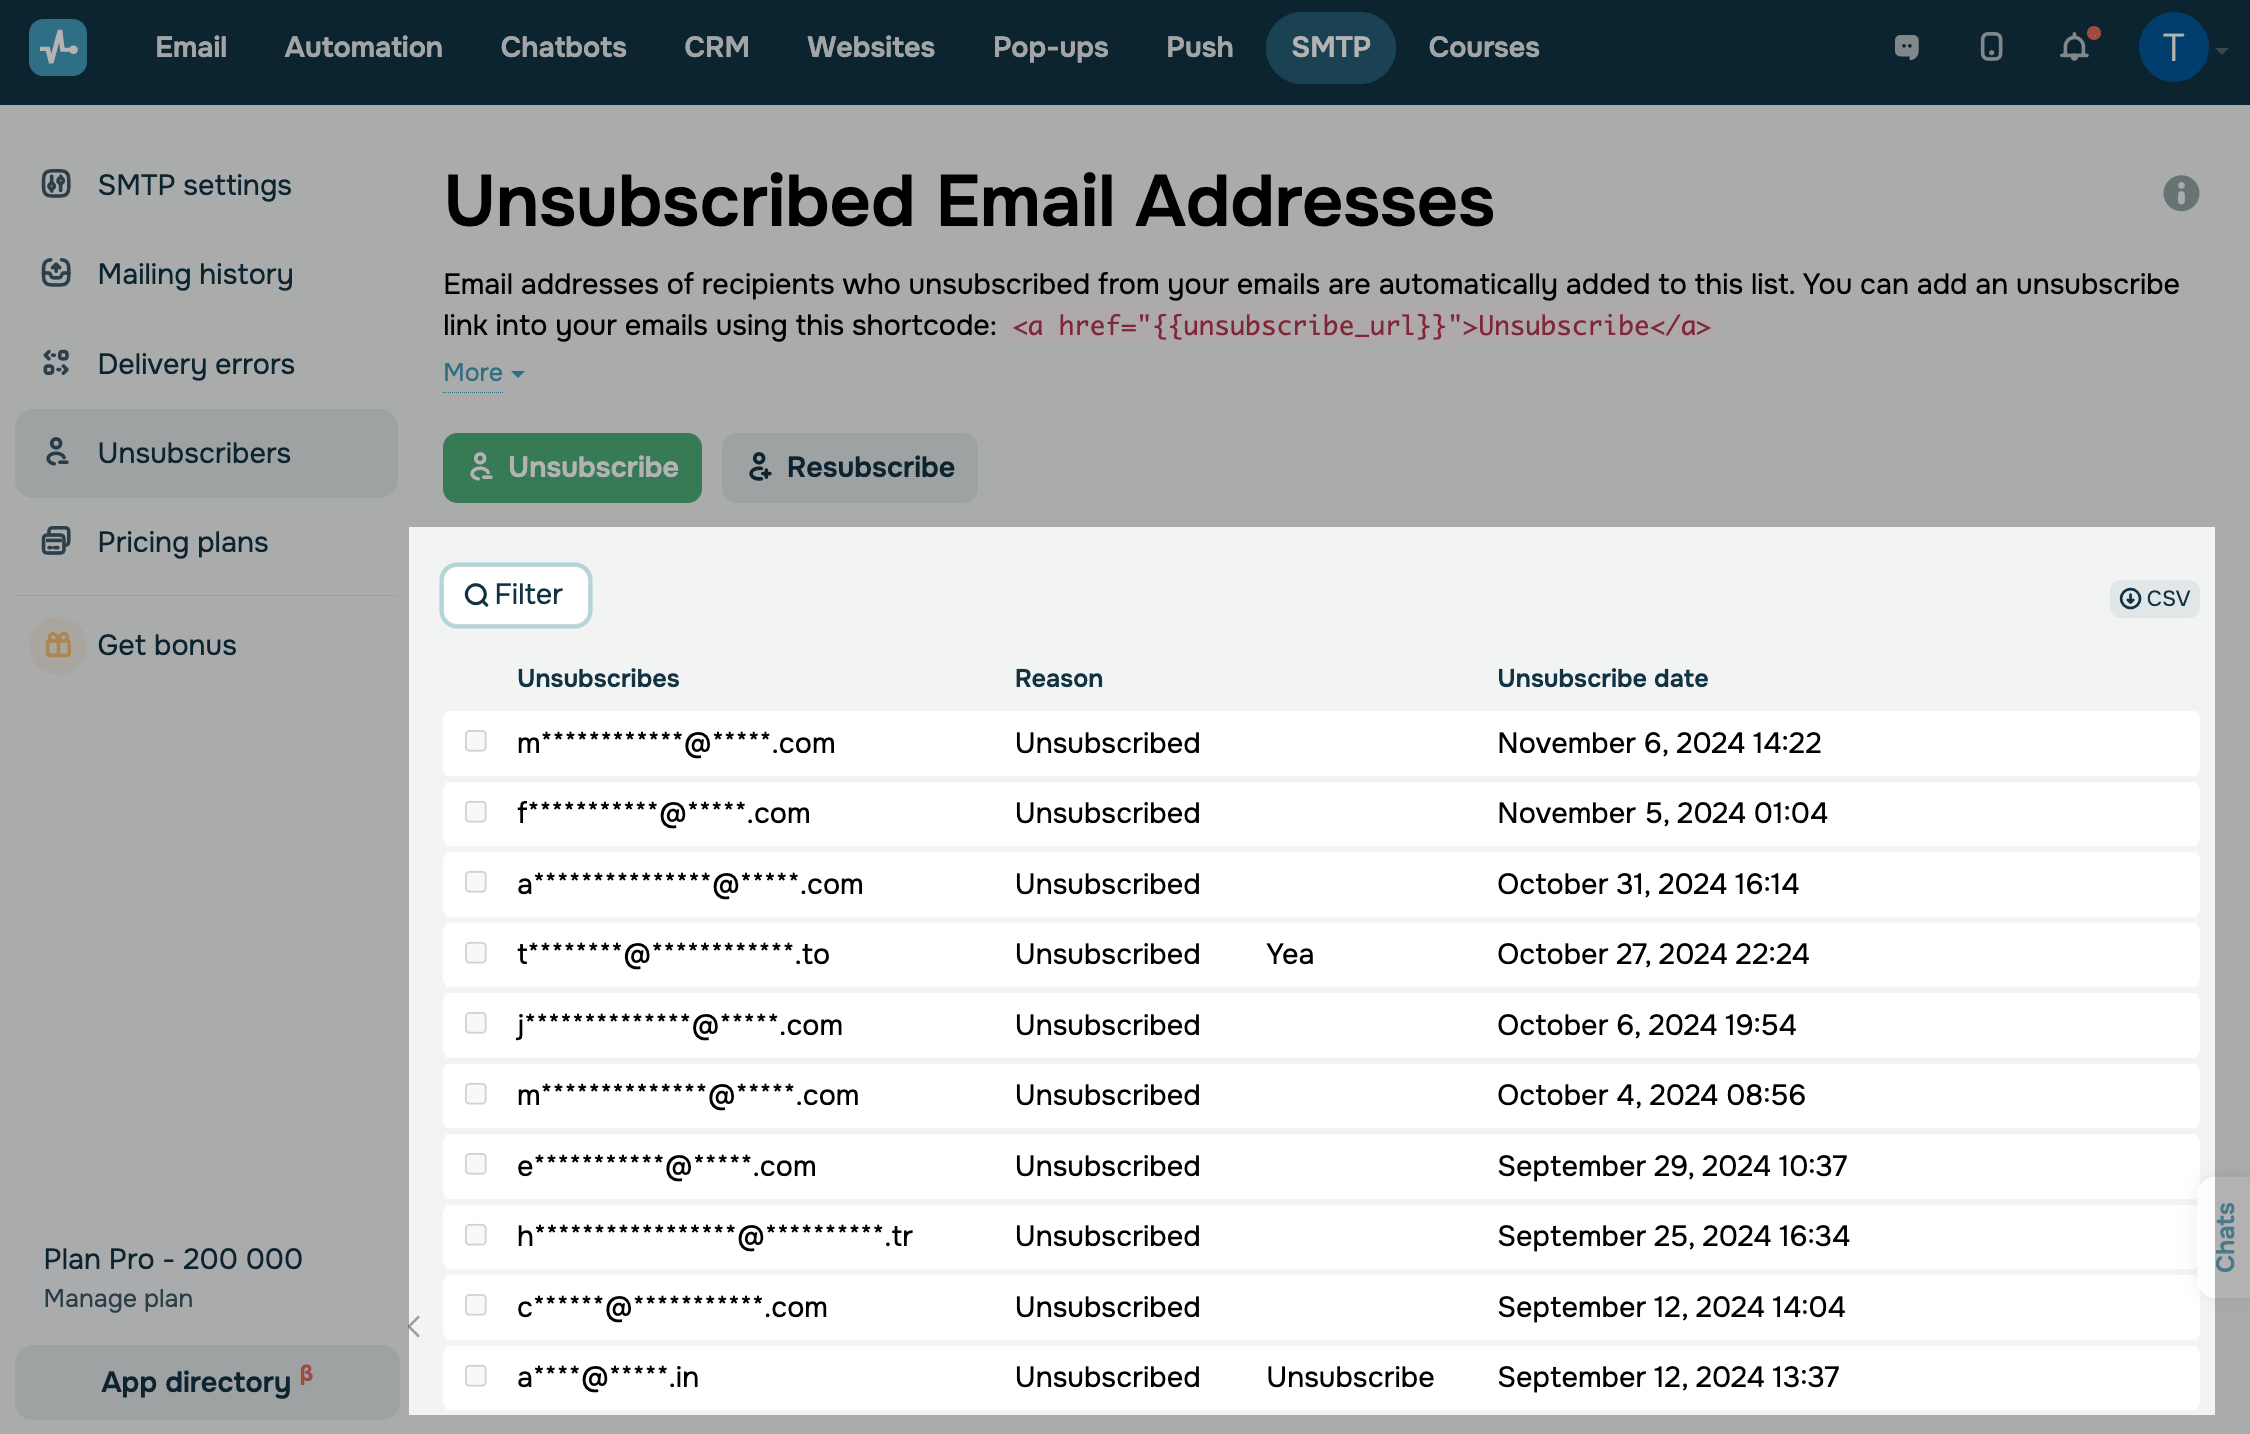Click the Manage plan link
Viewport: 2250px width, 1434px height.
(x=118, y=1299)
